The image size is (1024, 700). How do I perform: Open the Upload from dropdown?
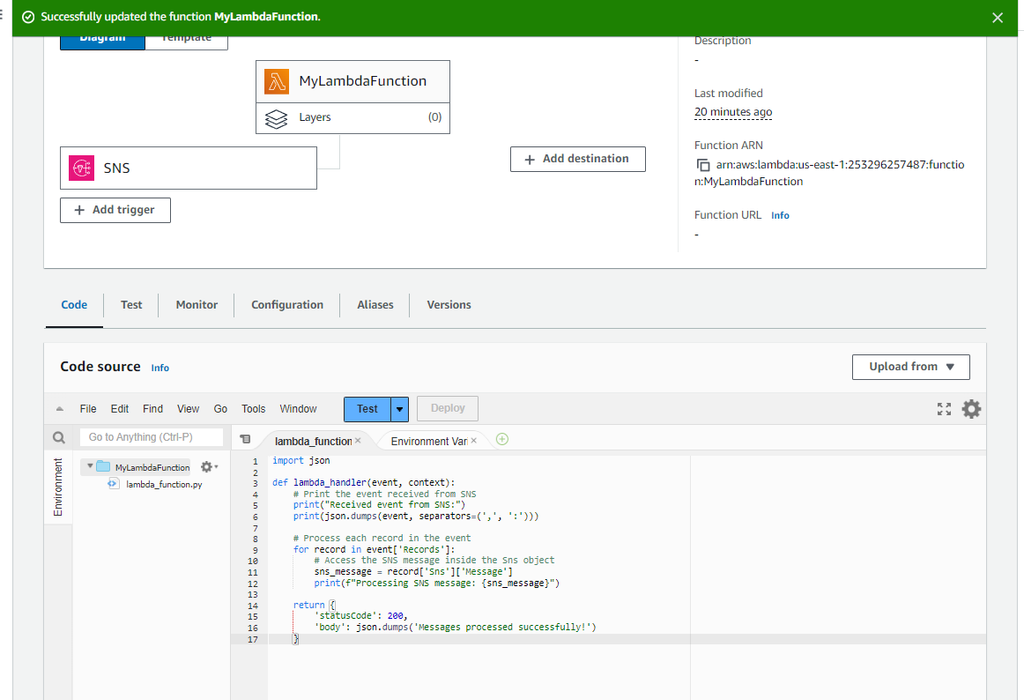910,366
